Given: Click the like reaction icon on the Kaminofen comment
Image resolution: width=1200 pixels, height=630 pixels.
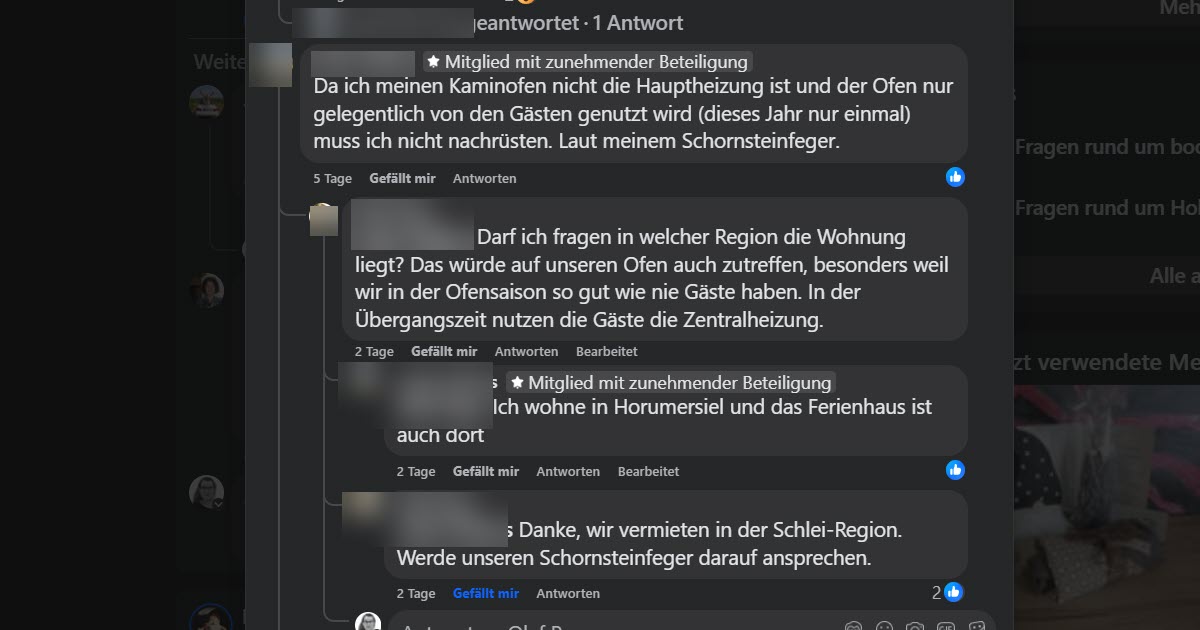Looking at the screenshot, I should point(955,177).
